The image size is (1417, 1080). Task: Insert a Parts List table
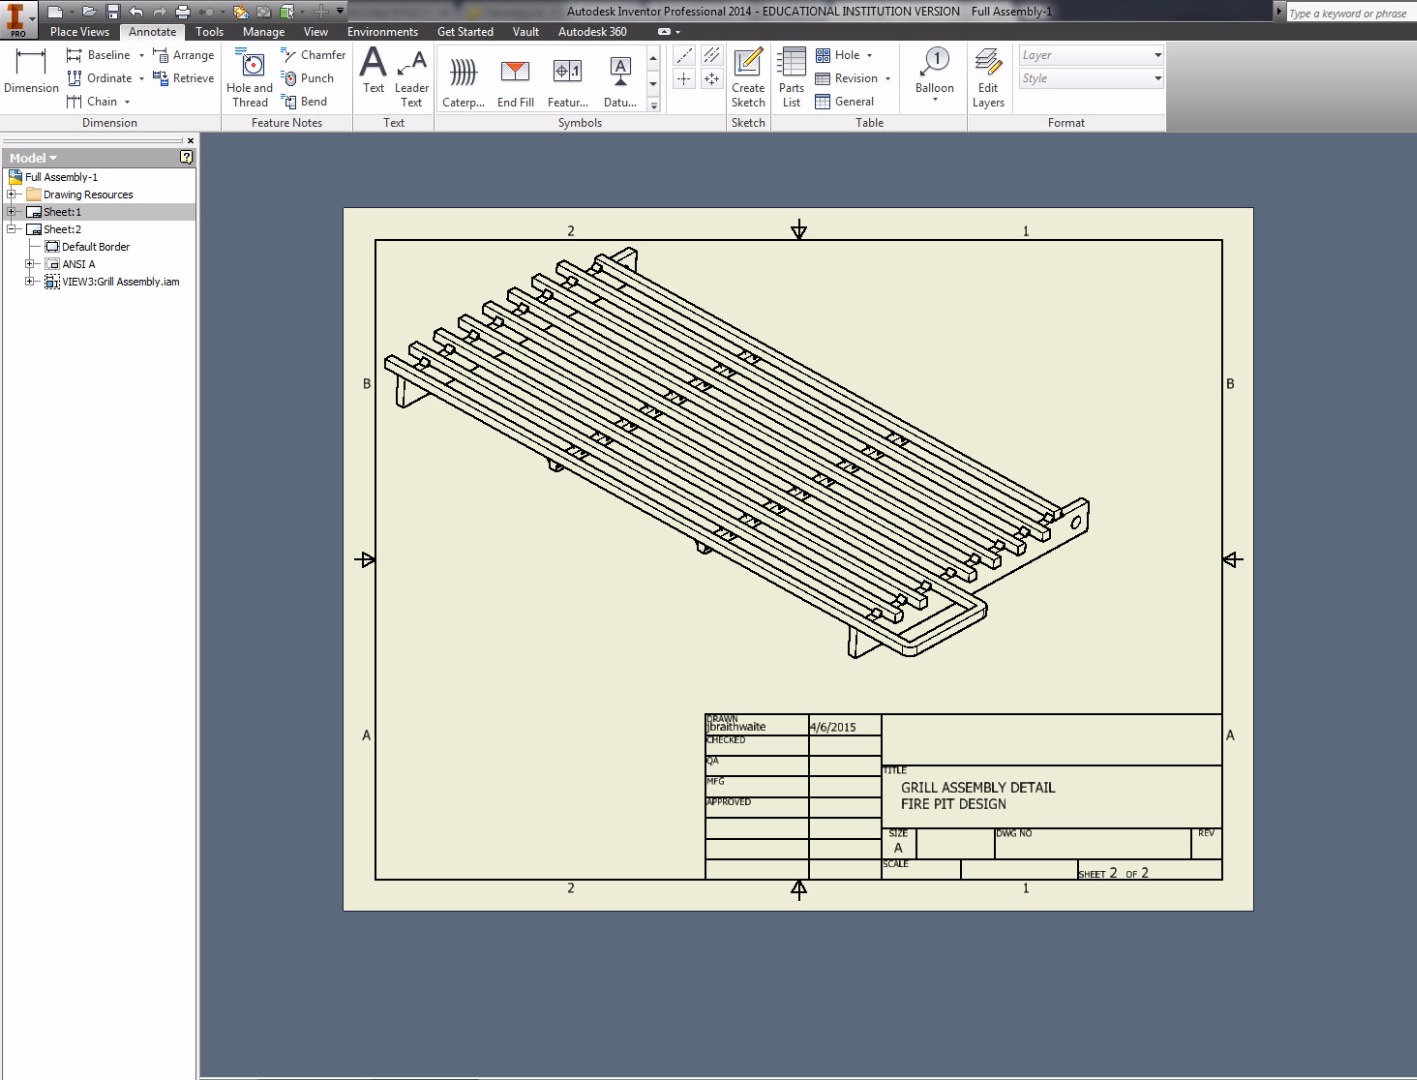click(x=791, y=78)
